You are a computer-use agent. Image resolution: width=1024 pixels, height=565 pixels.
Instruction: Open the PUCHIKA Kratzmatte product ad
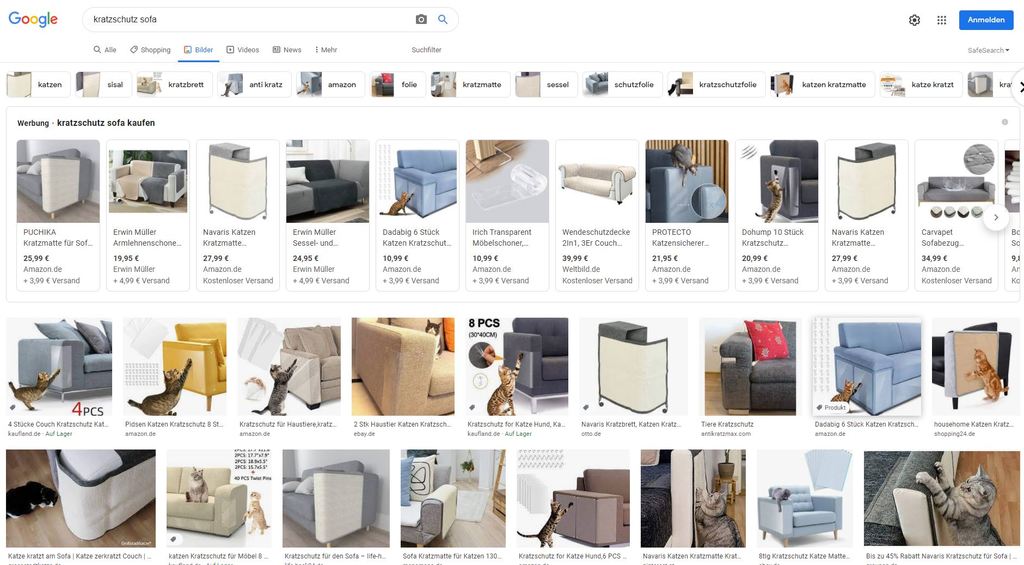(58, 215)
